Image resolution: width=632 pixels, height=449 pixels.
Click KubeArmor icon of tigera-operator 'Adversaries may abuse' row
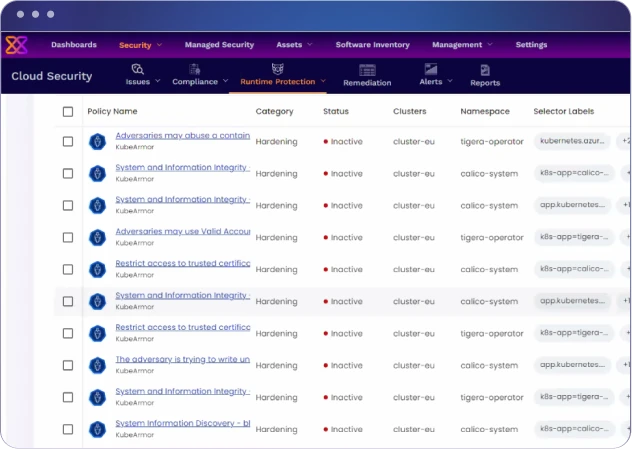tap(97, 141)
